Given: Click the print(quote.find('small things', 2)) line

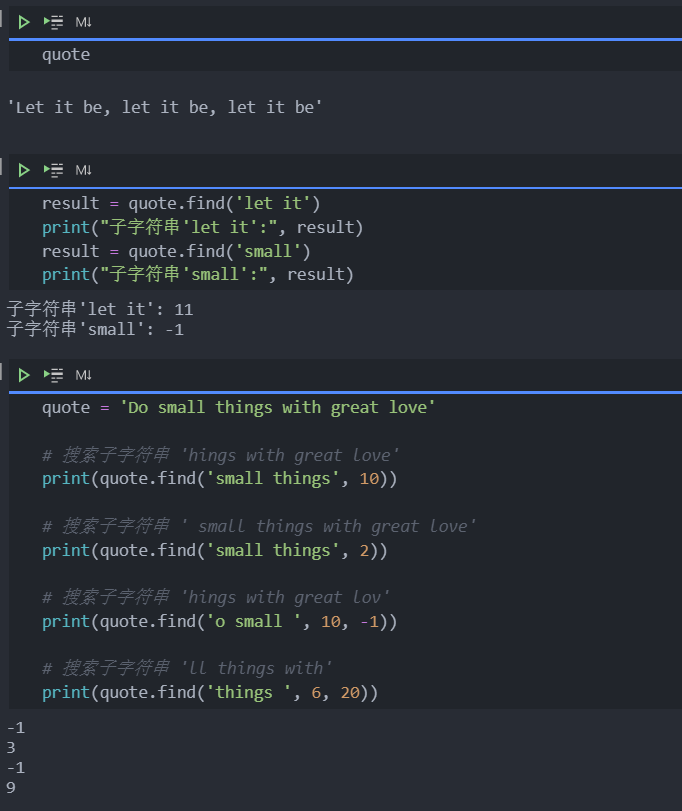Looking at the screenshot, I should 214,550.
